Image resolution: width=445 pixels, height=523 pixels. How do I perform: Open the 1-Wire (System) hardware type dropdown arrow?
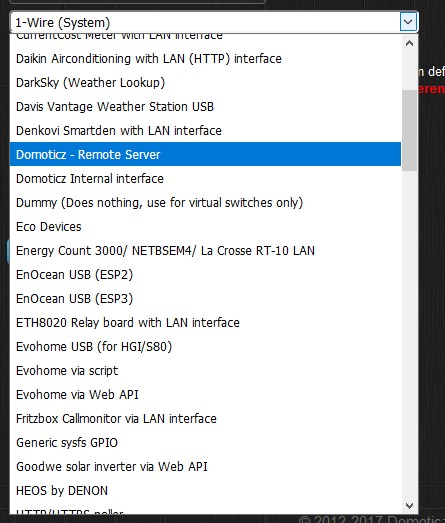click(x=408, y=22)
